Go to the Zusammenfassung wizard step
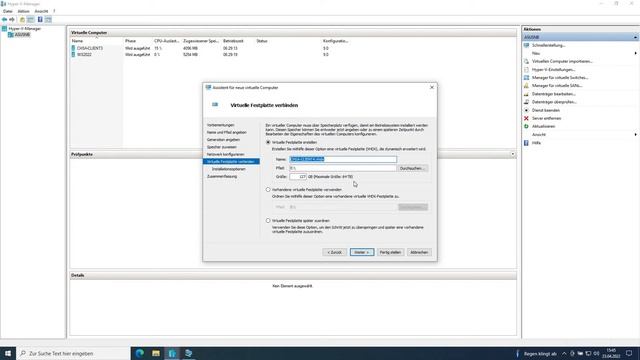 (x=222, y=176)
